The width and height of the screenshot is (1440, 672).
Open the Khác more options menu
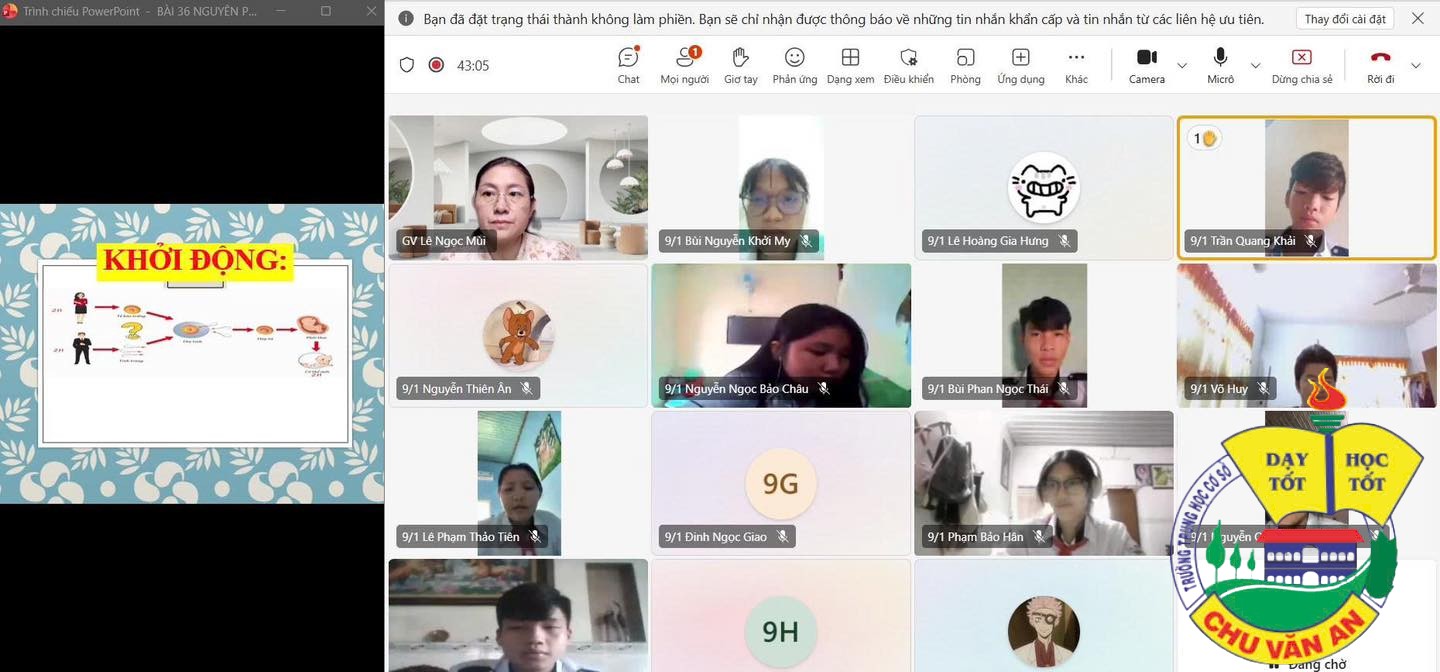(x=1076, y=65)
